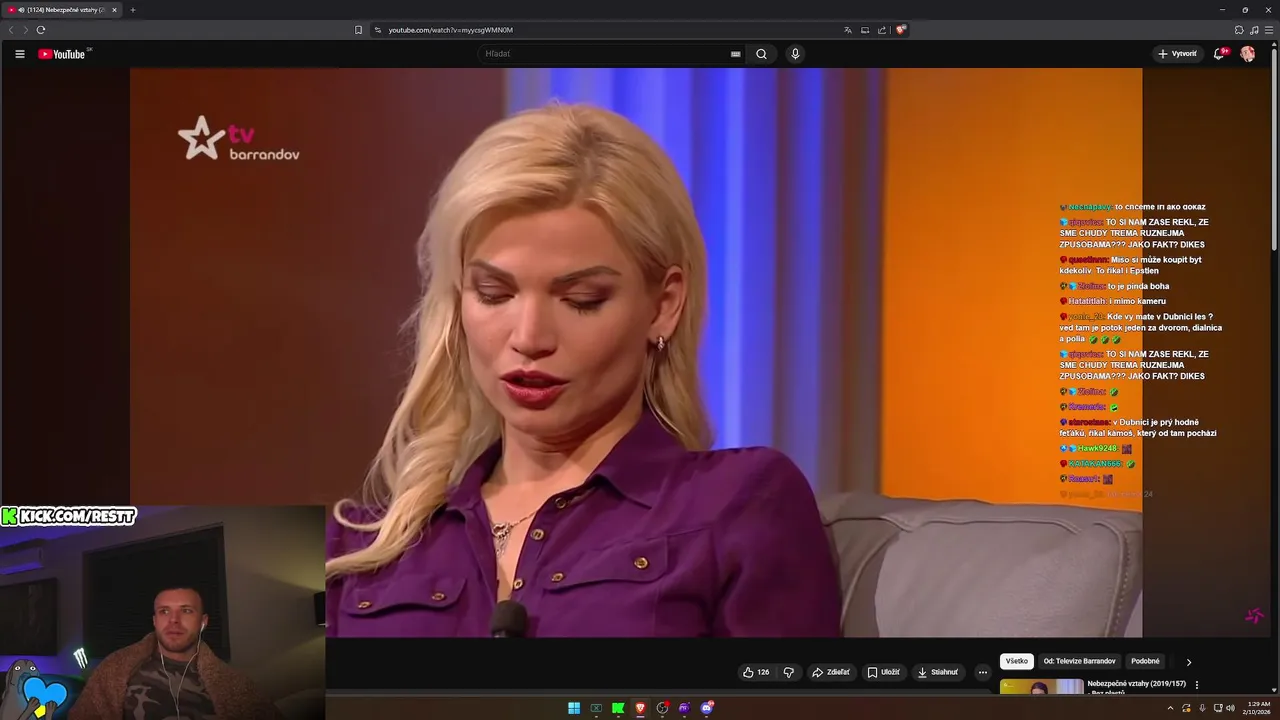Select the active Nebezpečné vztahy browser tab
The width and height of the screenshot is (1280, 720).
coord(62,10)
